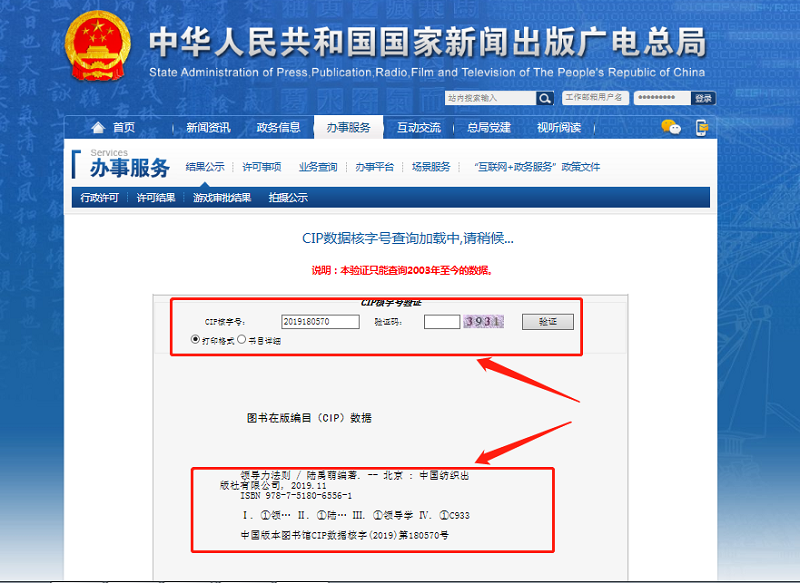800x583 pixels.
Task: Open the 业务查询 sub-navigation link
Action: (318, 167)
